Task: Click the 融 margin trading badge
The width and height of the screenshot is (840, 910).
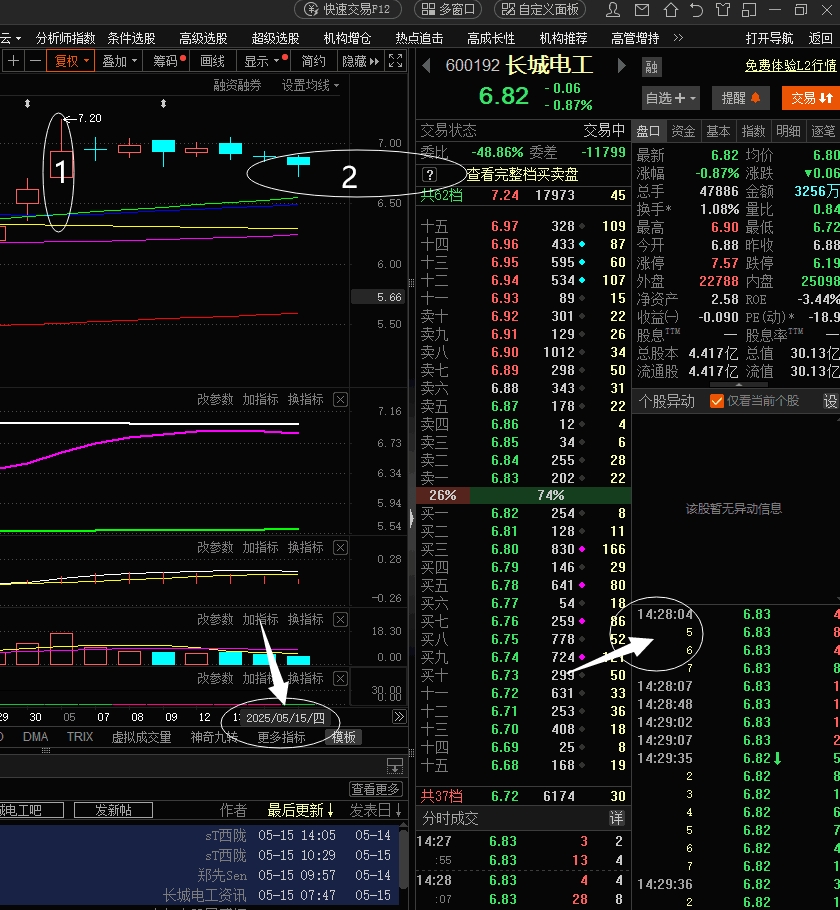Action: pos(651,67)
